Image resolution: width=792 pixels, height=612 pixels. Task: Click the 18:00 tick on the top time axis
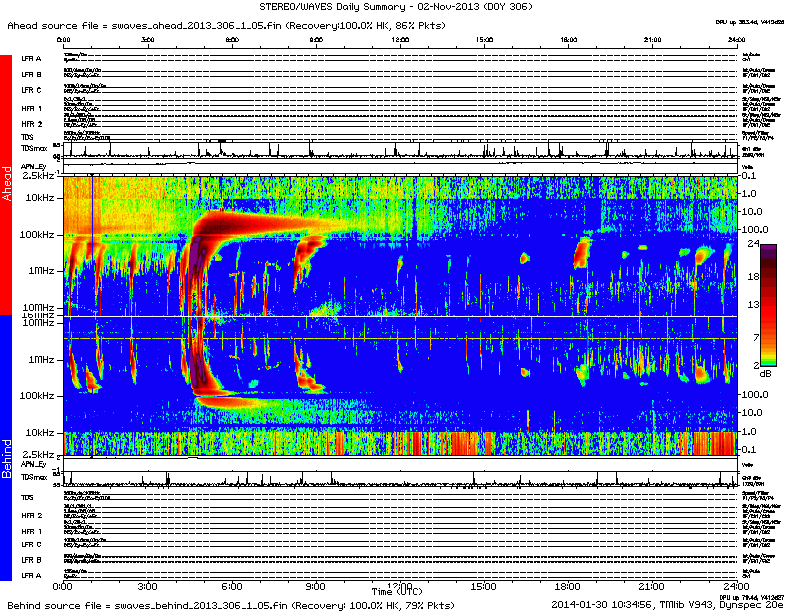point(568,38)
